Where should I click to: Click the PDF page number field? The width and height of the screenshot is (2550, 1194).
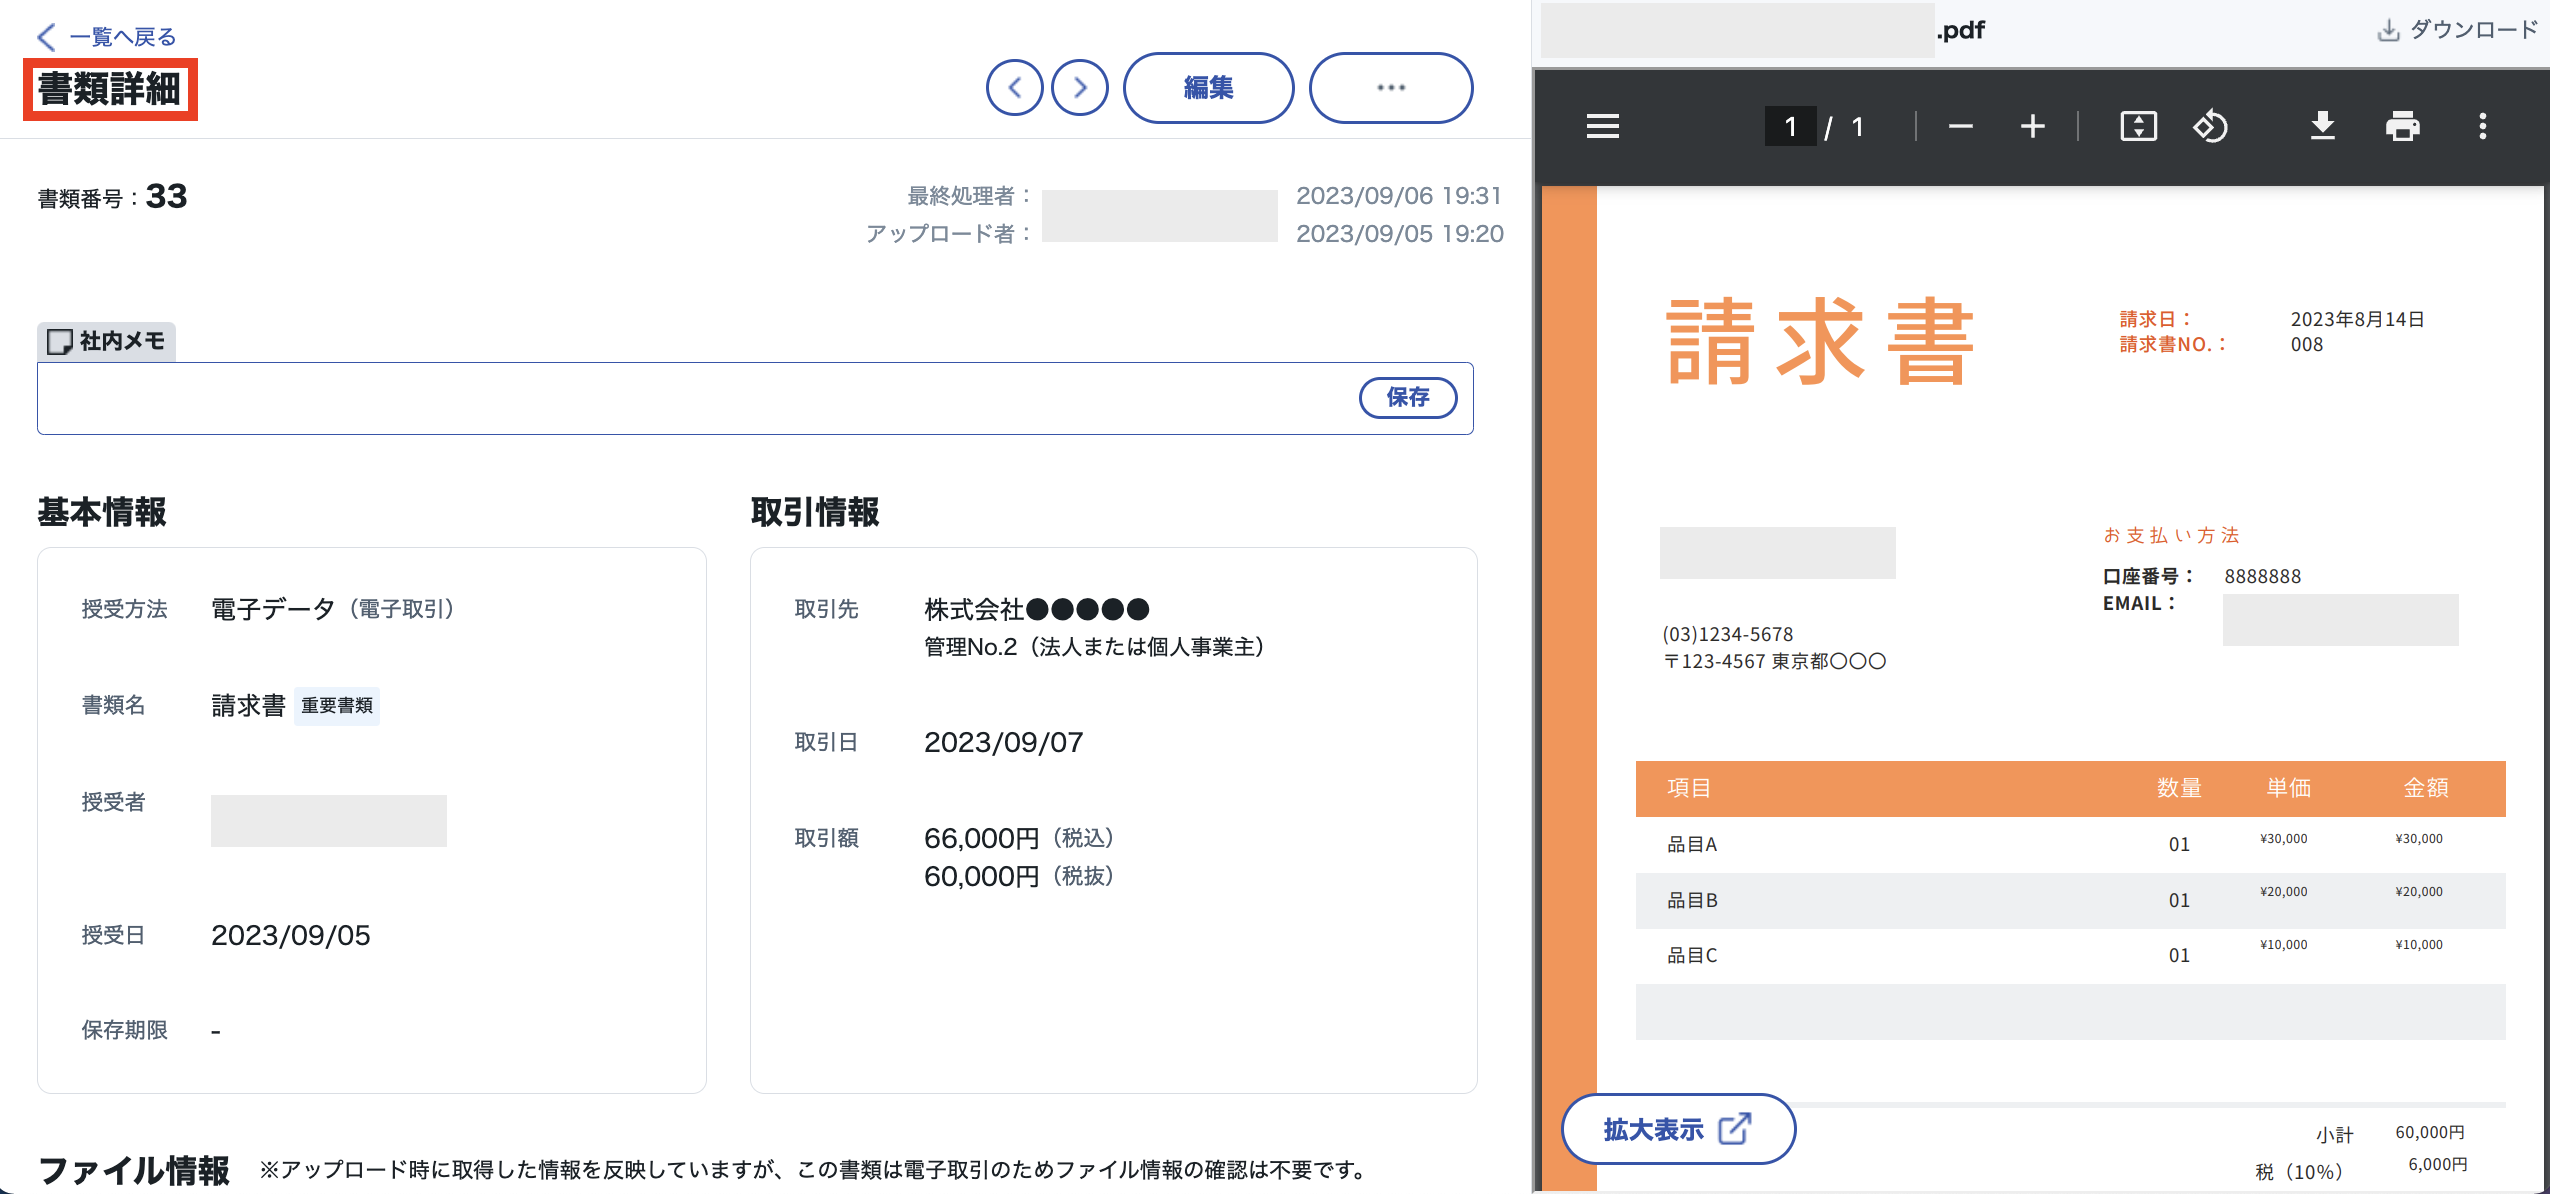pyautogui.click(x=1790, y=127)
